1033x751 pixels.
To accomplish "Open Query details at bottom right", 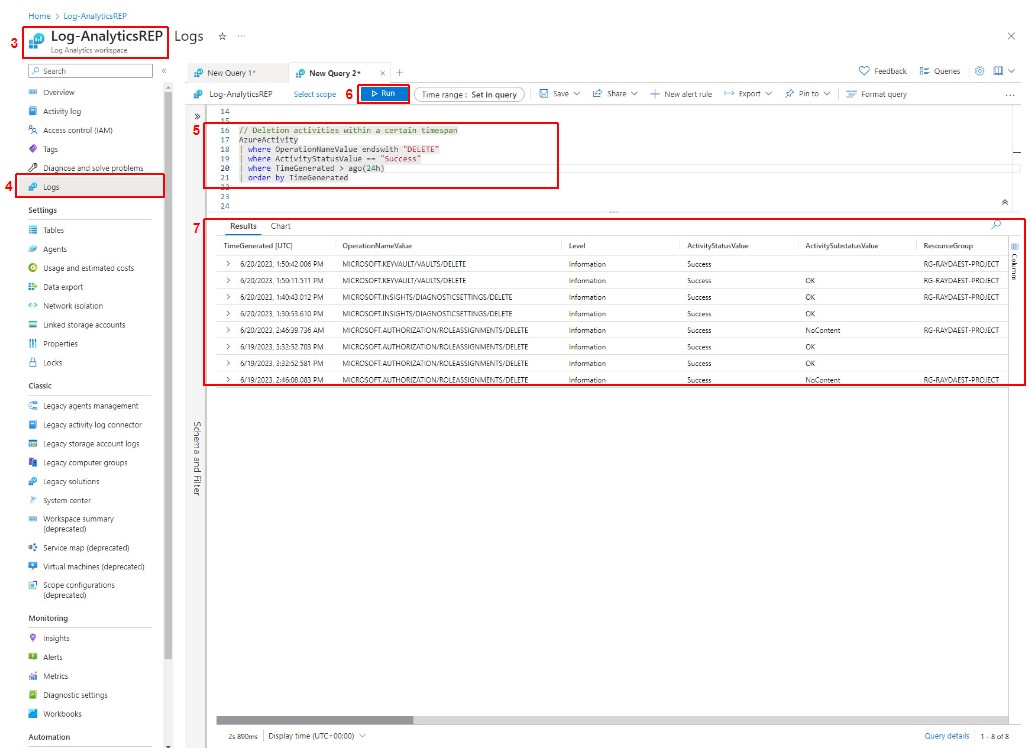I will point(946,733).
